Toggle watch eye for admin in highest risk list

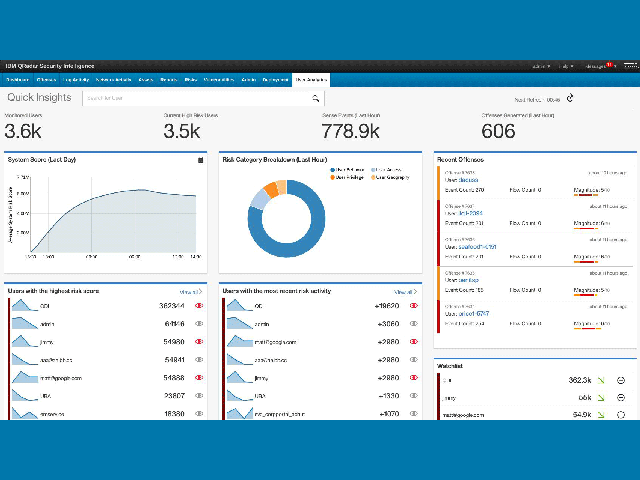click(x=199, y=324)
